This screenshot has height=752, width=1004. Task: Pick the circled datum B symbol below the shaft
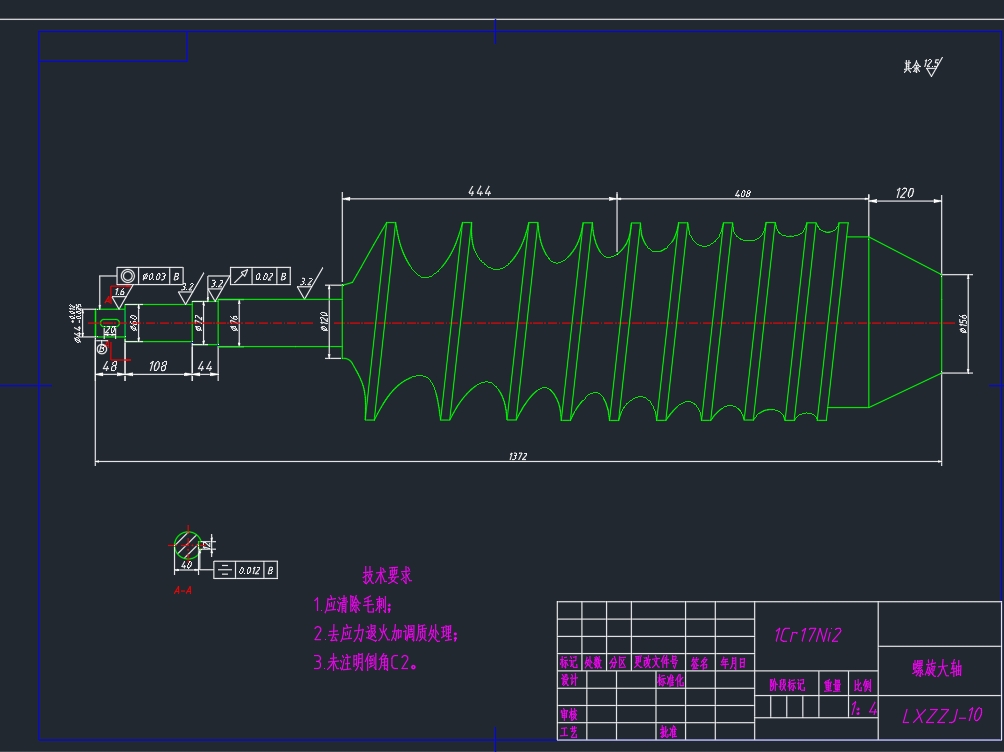102,348
